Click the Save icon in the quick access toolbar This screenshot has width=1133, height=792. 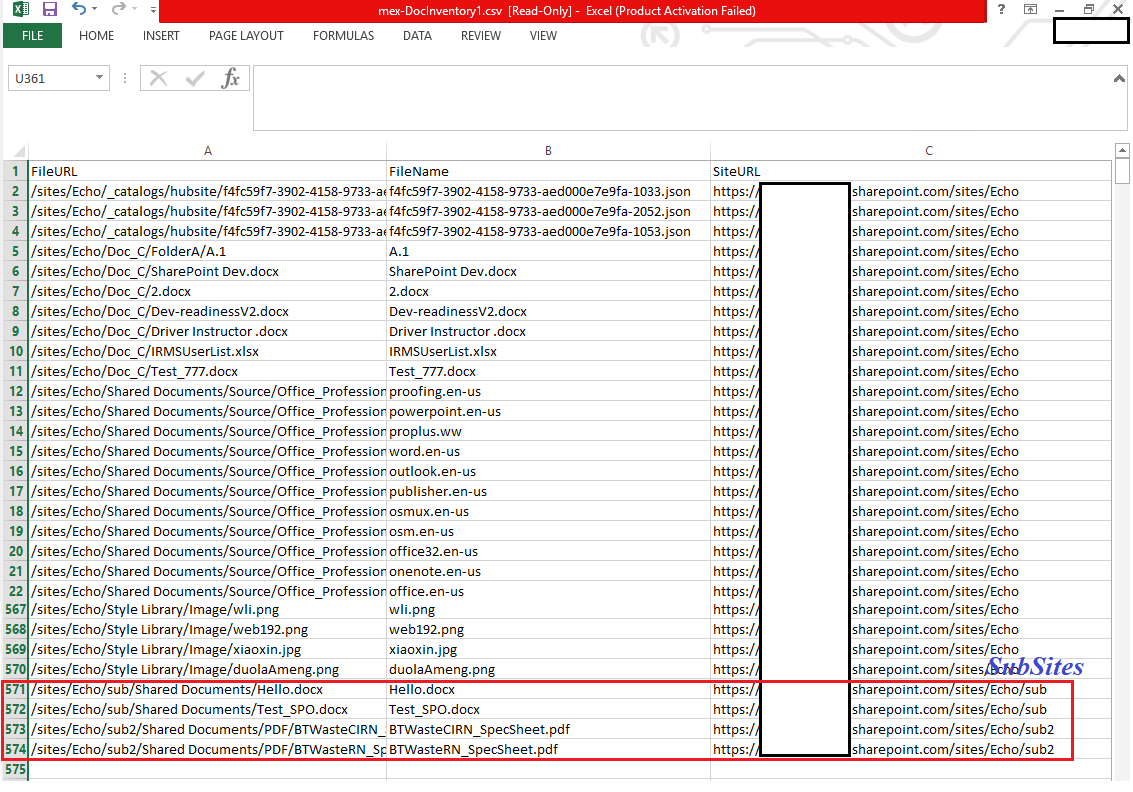49,9
